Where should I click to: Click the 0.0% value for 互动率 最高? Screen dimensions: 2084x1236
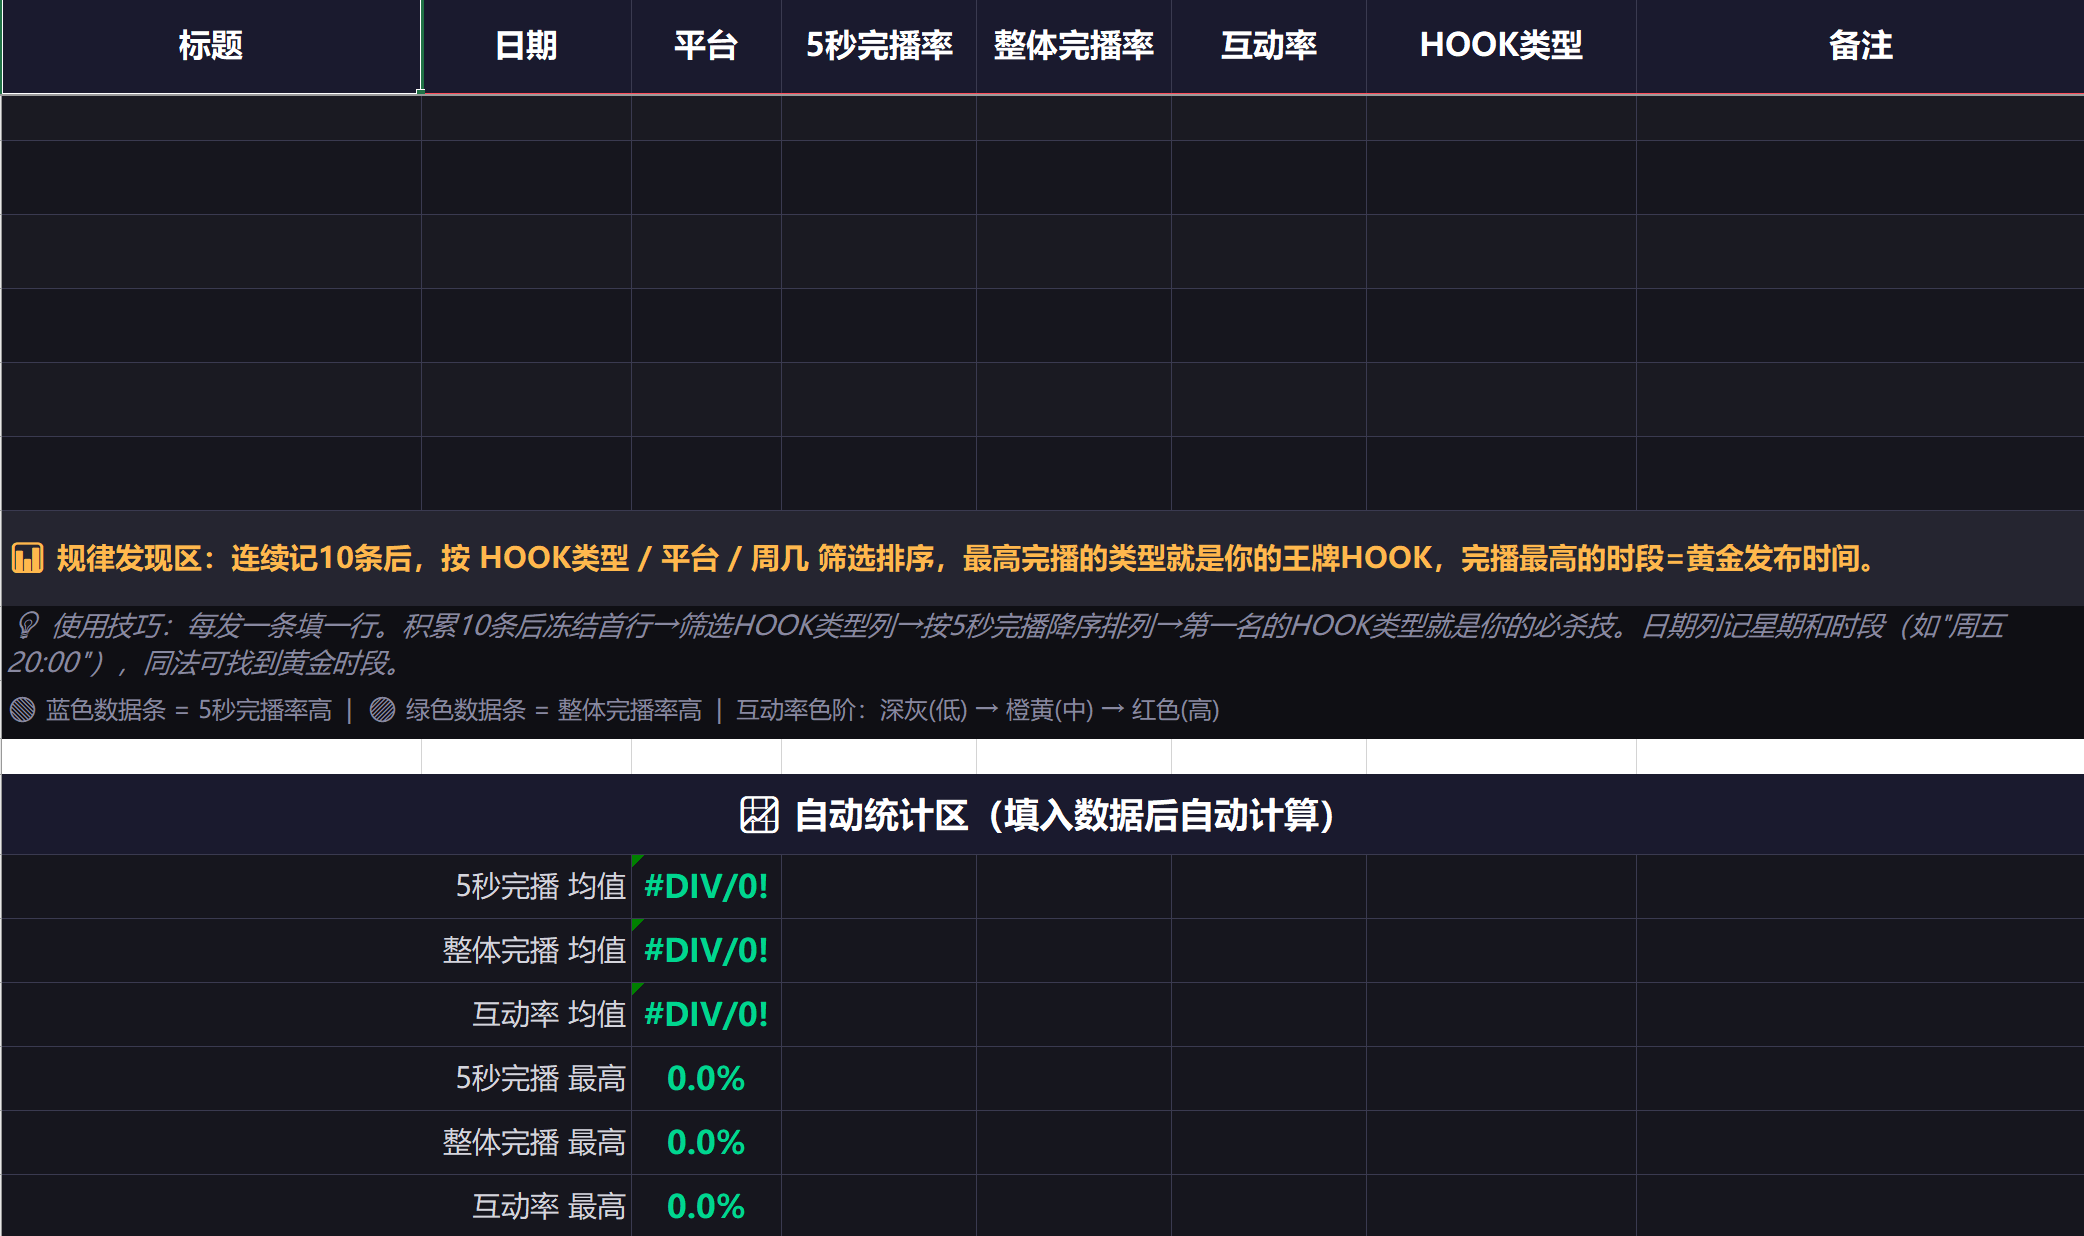click(706, 1207)
